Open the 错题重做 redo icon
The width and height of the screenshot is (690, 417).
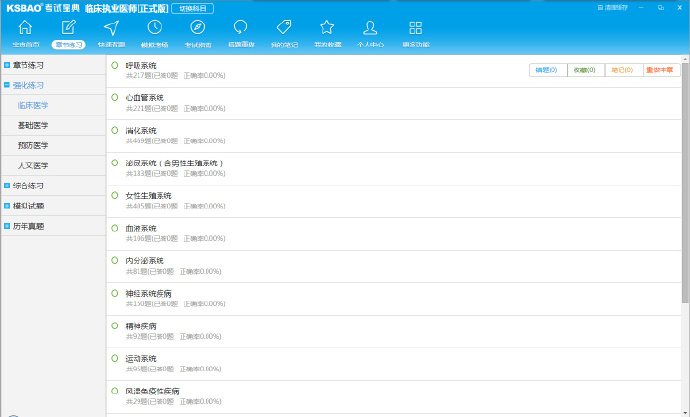point(241,27)
